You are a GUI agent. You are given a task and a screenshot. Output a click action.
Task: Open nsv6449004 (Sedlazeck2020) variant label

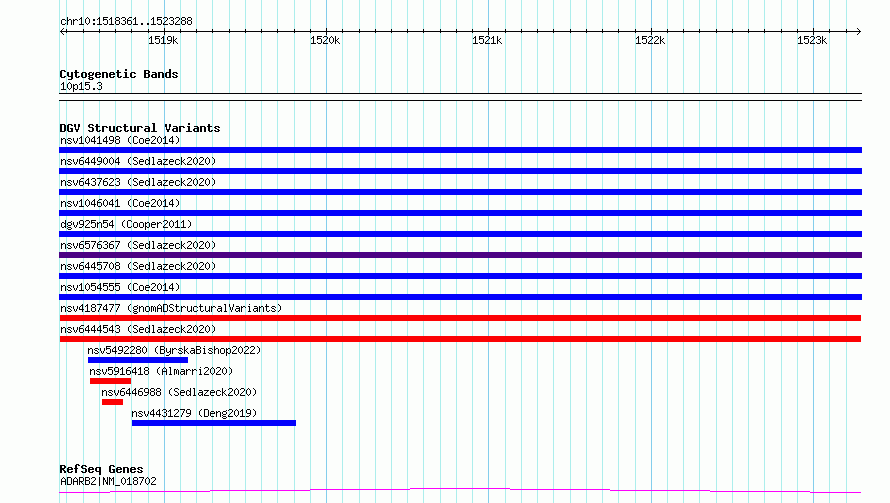coord(138,161)
